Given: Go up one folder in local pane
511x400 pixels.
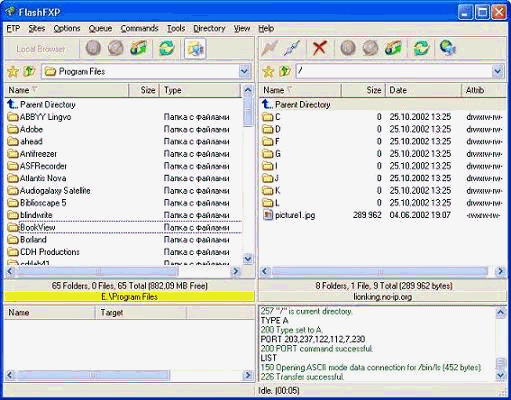Looking at the screenshot, I should (x=29, y=71).
